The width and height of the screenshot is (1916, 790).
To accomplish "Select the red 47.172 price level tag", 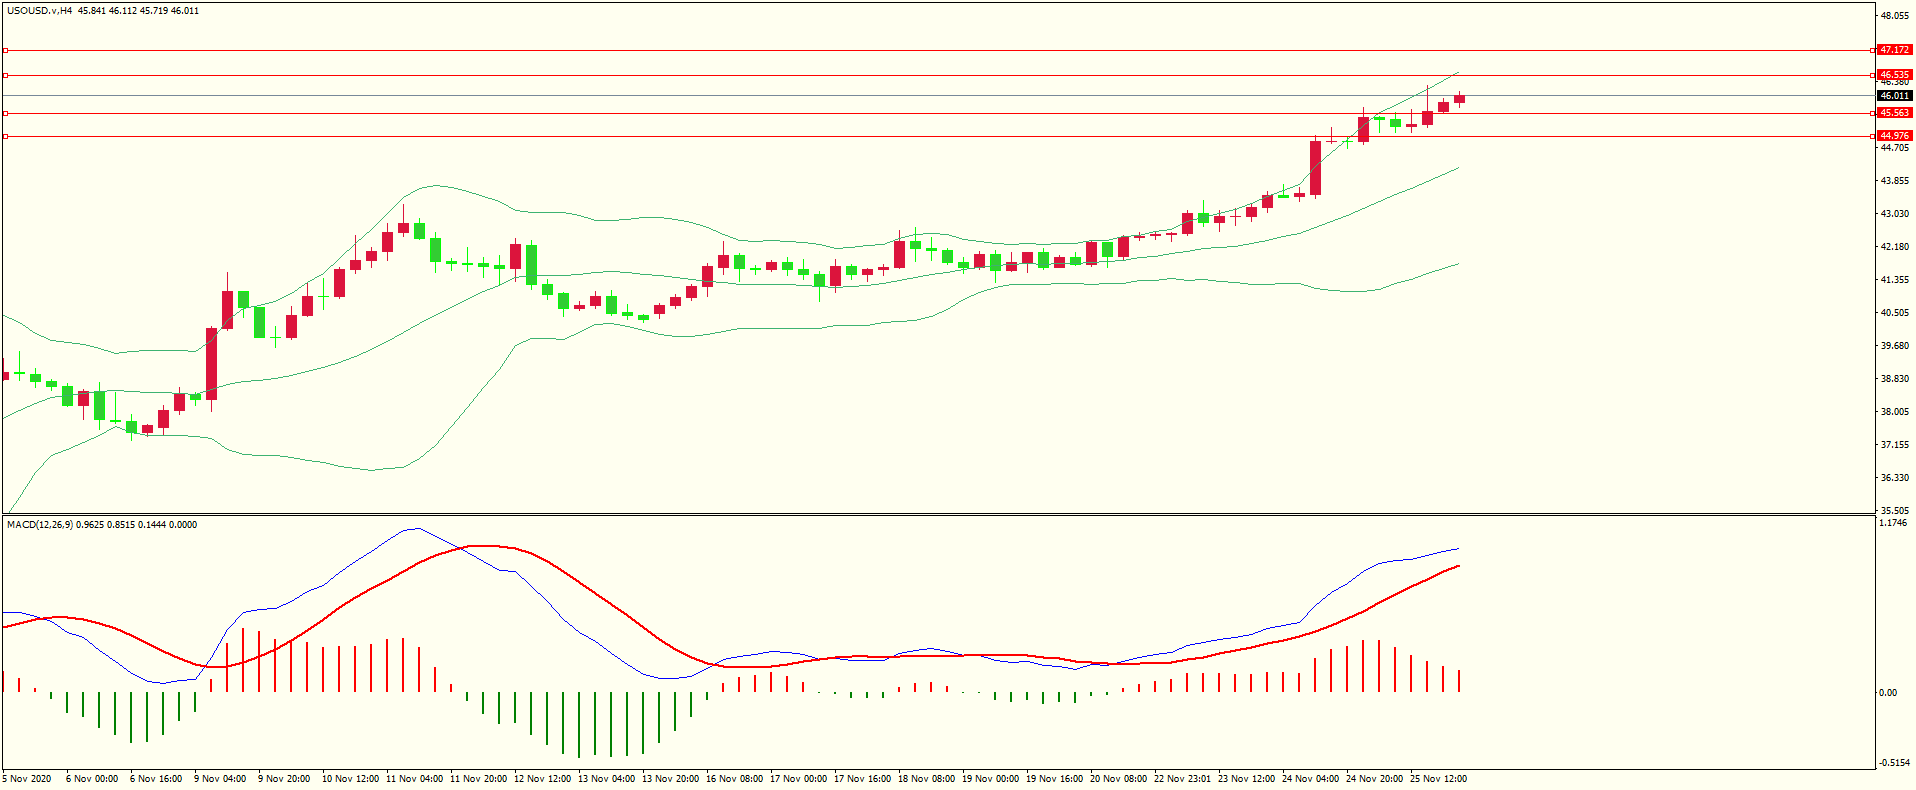I will tap(1895, 50).
